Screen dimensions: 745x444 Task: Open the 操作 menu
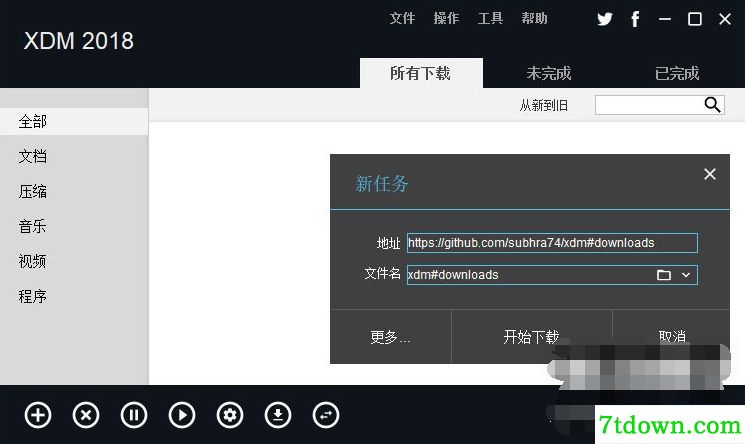(446, 19)
